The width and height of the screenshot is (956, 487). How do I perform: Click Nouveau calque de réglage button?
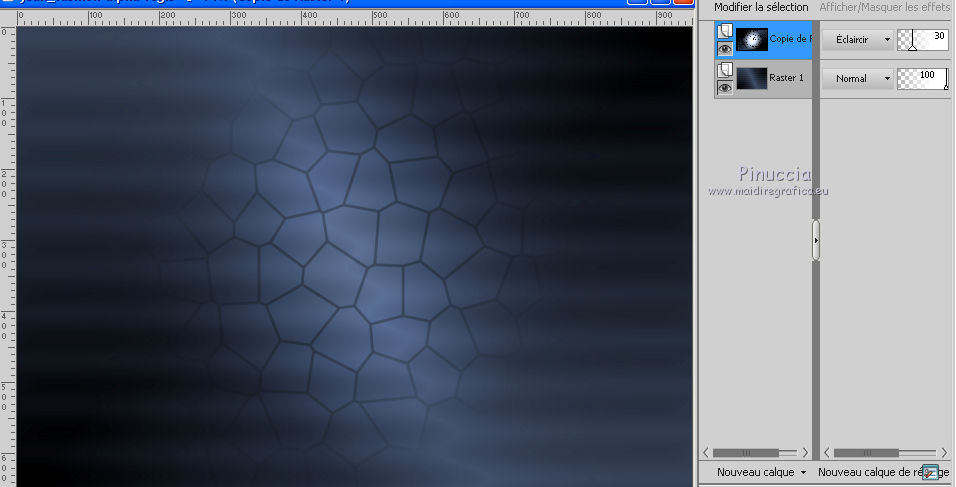[x=883, y=472]
